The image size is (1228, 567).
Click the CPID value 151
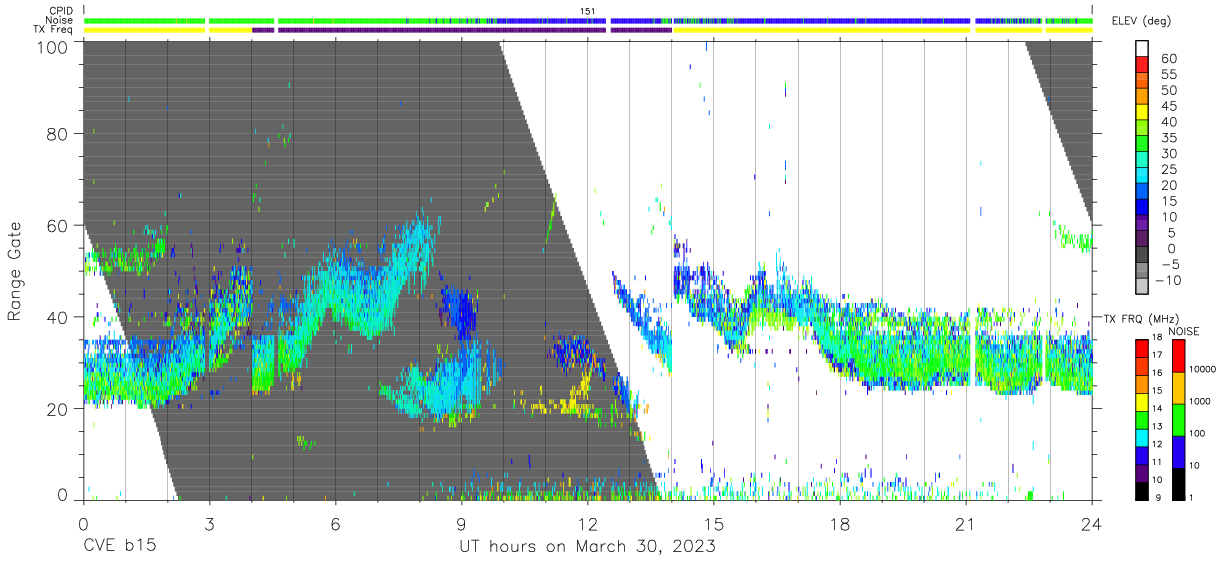588,11
